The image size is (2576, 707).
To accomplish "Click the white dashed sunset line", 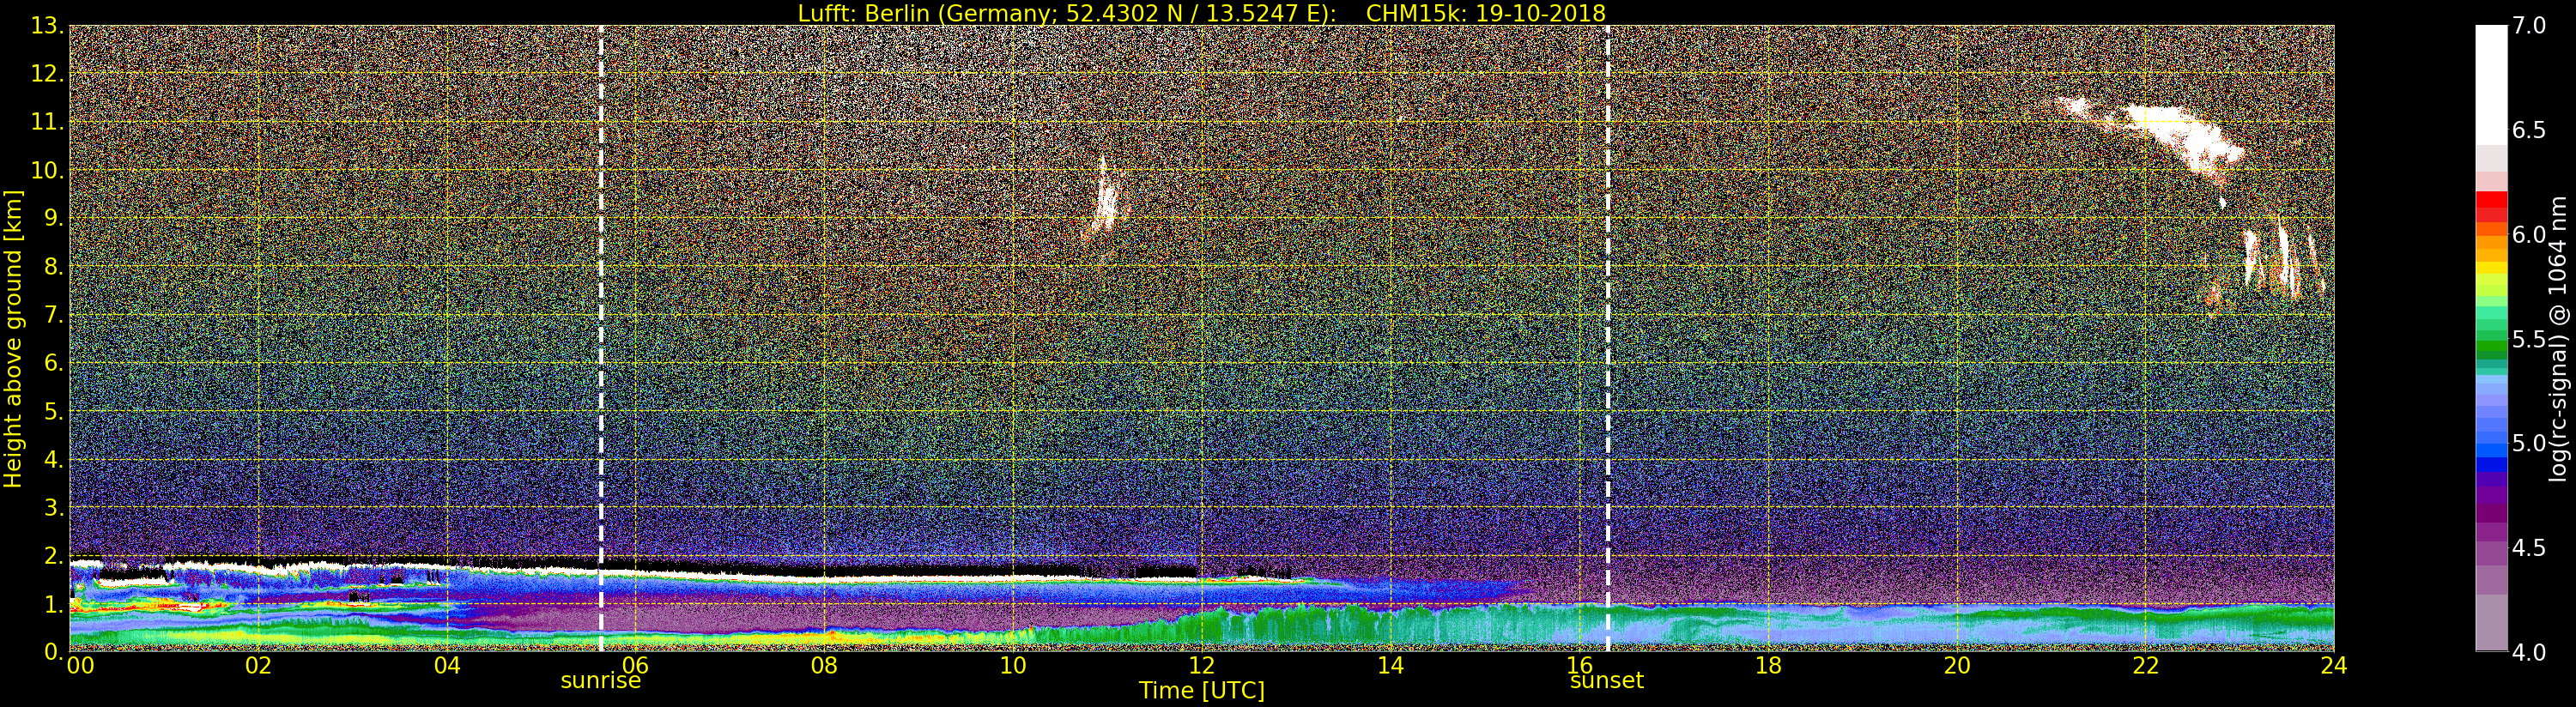I will click(x=1608, y=338).
